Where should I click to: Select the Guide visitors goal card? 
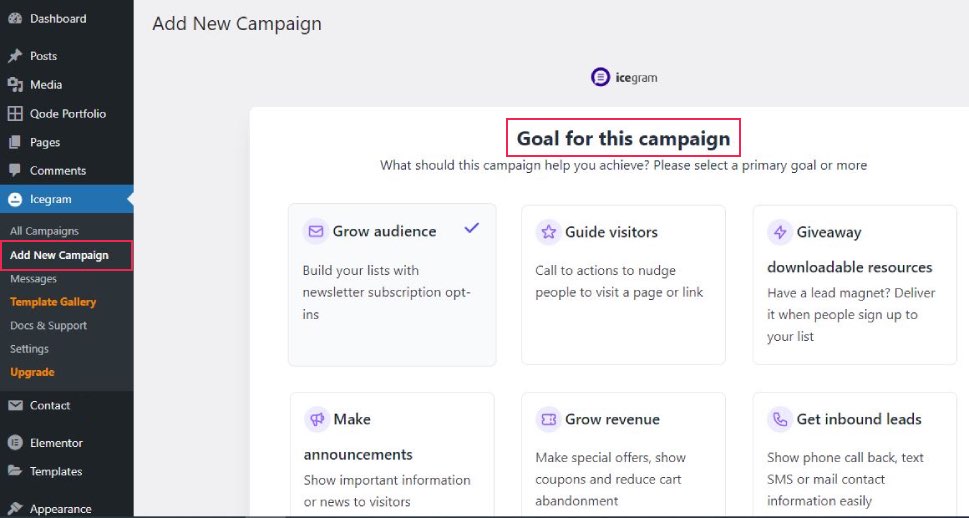coord(623,285)
